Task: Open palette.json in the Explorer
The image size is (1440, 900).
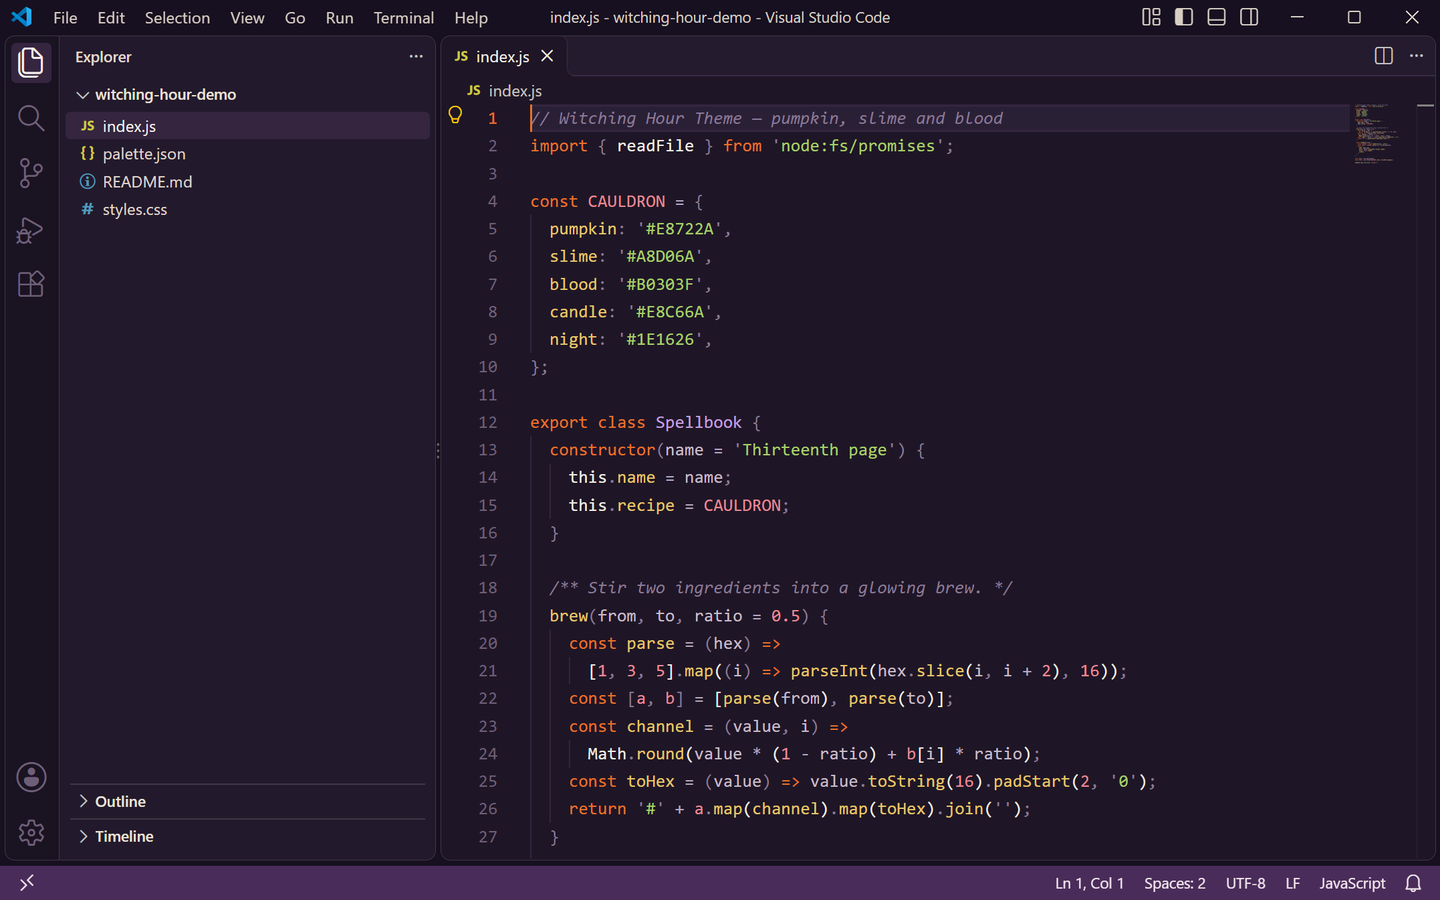Action: pos(248,154)
